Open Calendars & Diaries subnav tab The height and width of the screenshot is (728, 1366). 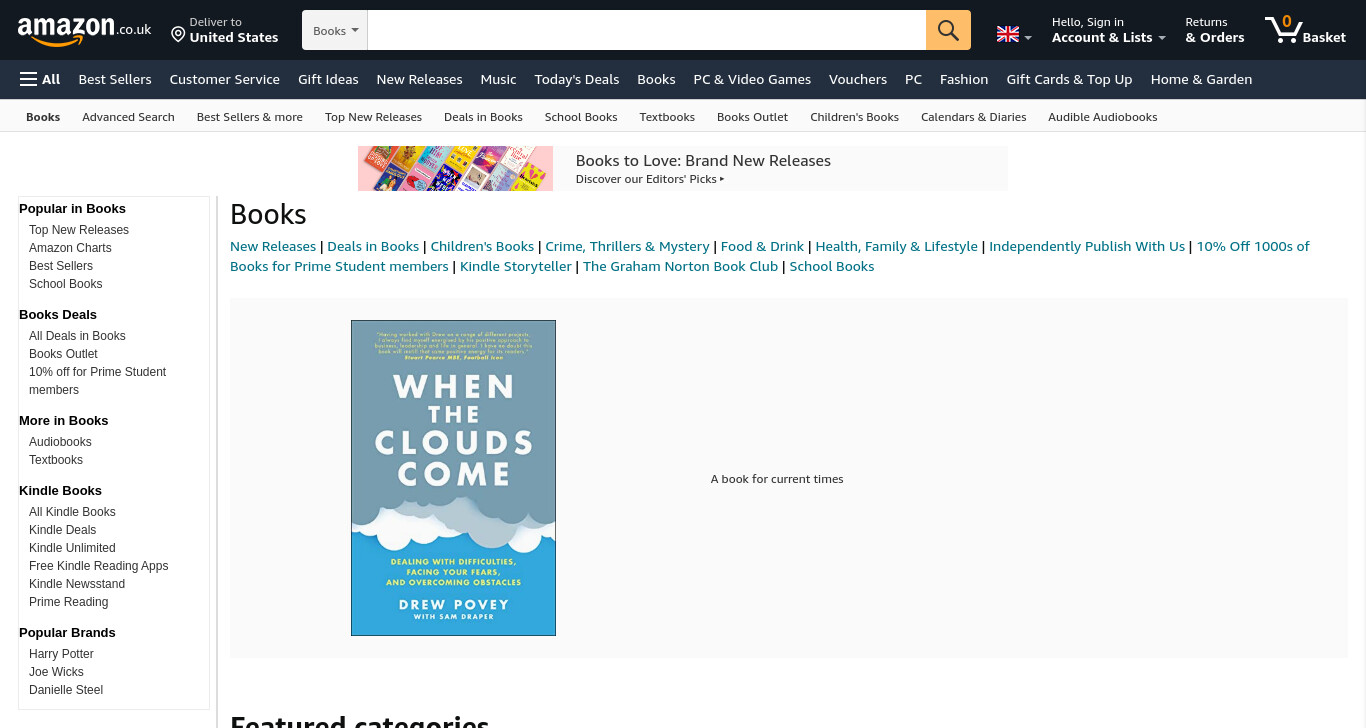point(973,117)
